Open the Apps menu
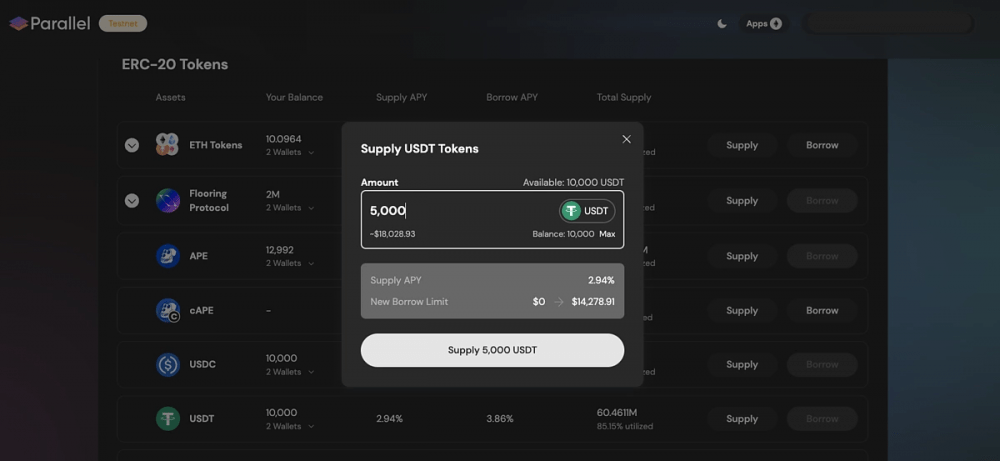1000x461 pixels. pos(764,24)
